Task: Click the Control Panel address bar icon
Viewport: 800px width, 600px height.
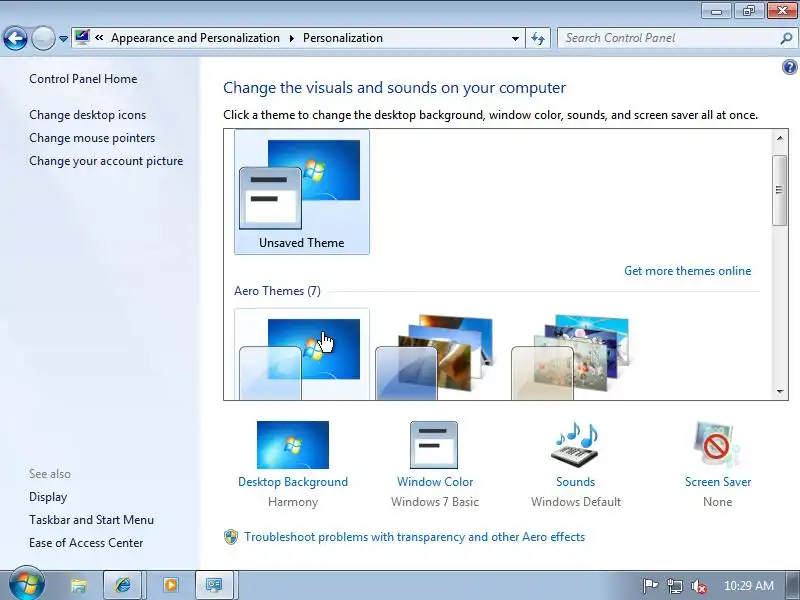Action: pos(82,37)
